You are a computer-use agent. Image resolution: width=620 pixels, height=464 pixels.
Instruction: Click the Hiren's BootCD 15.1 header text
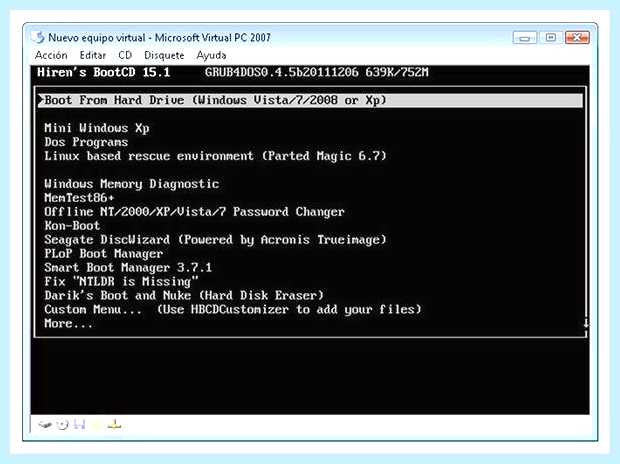pos(104,72)
